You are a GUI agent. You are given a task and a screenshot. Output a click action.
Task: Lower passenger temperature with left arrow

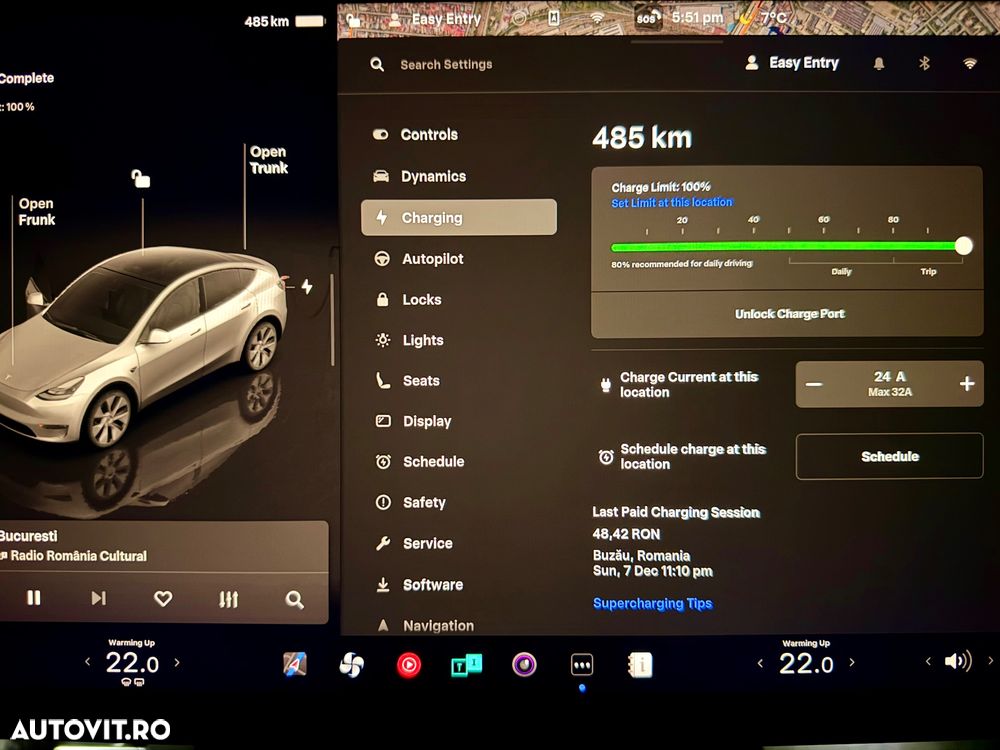[x=760, y=663]
